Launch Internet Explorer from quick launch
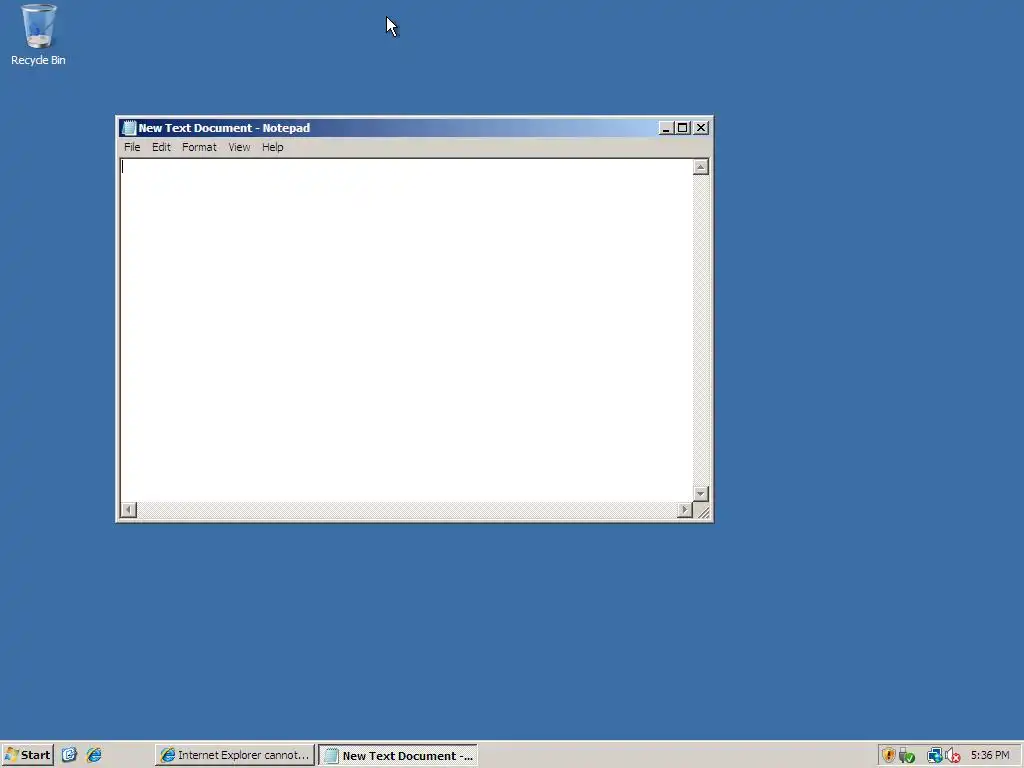This screenshot has width=1024, height=768. click(x=94, y=755)
